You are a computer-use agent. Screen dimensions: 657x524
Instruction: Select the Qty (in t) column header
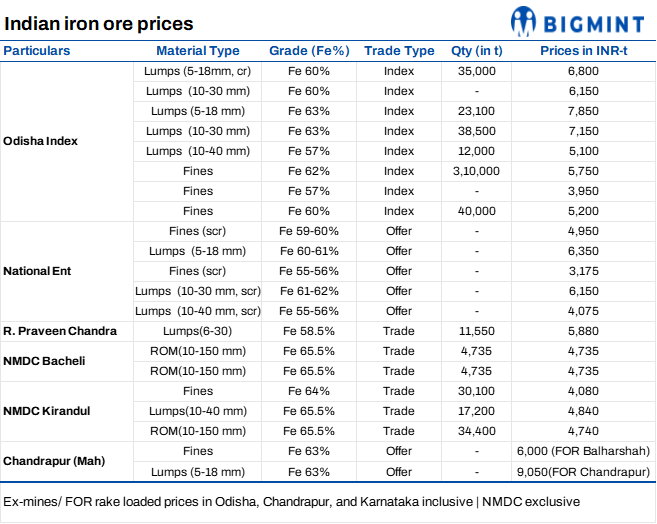(476, 51)
